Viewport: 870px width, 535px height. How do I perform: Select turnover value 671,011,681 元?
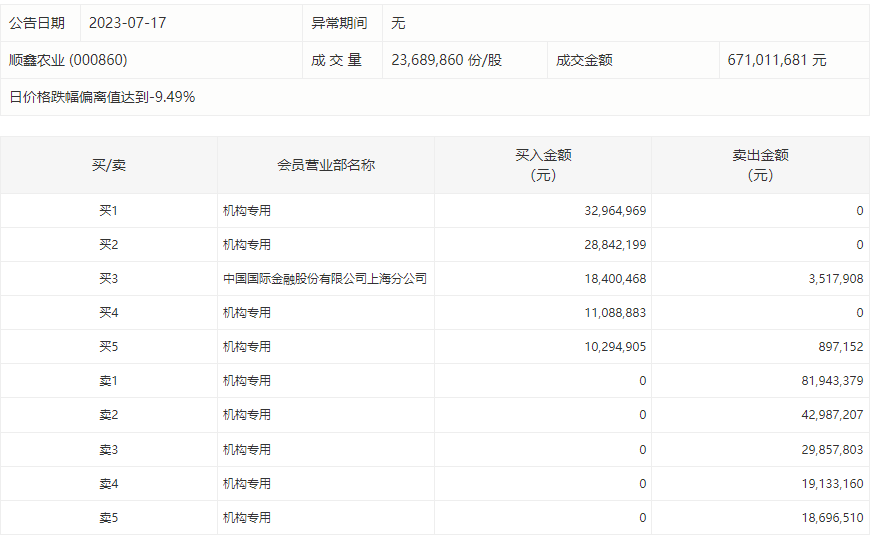(x=777, y=60)
